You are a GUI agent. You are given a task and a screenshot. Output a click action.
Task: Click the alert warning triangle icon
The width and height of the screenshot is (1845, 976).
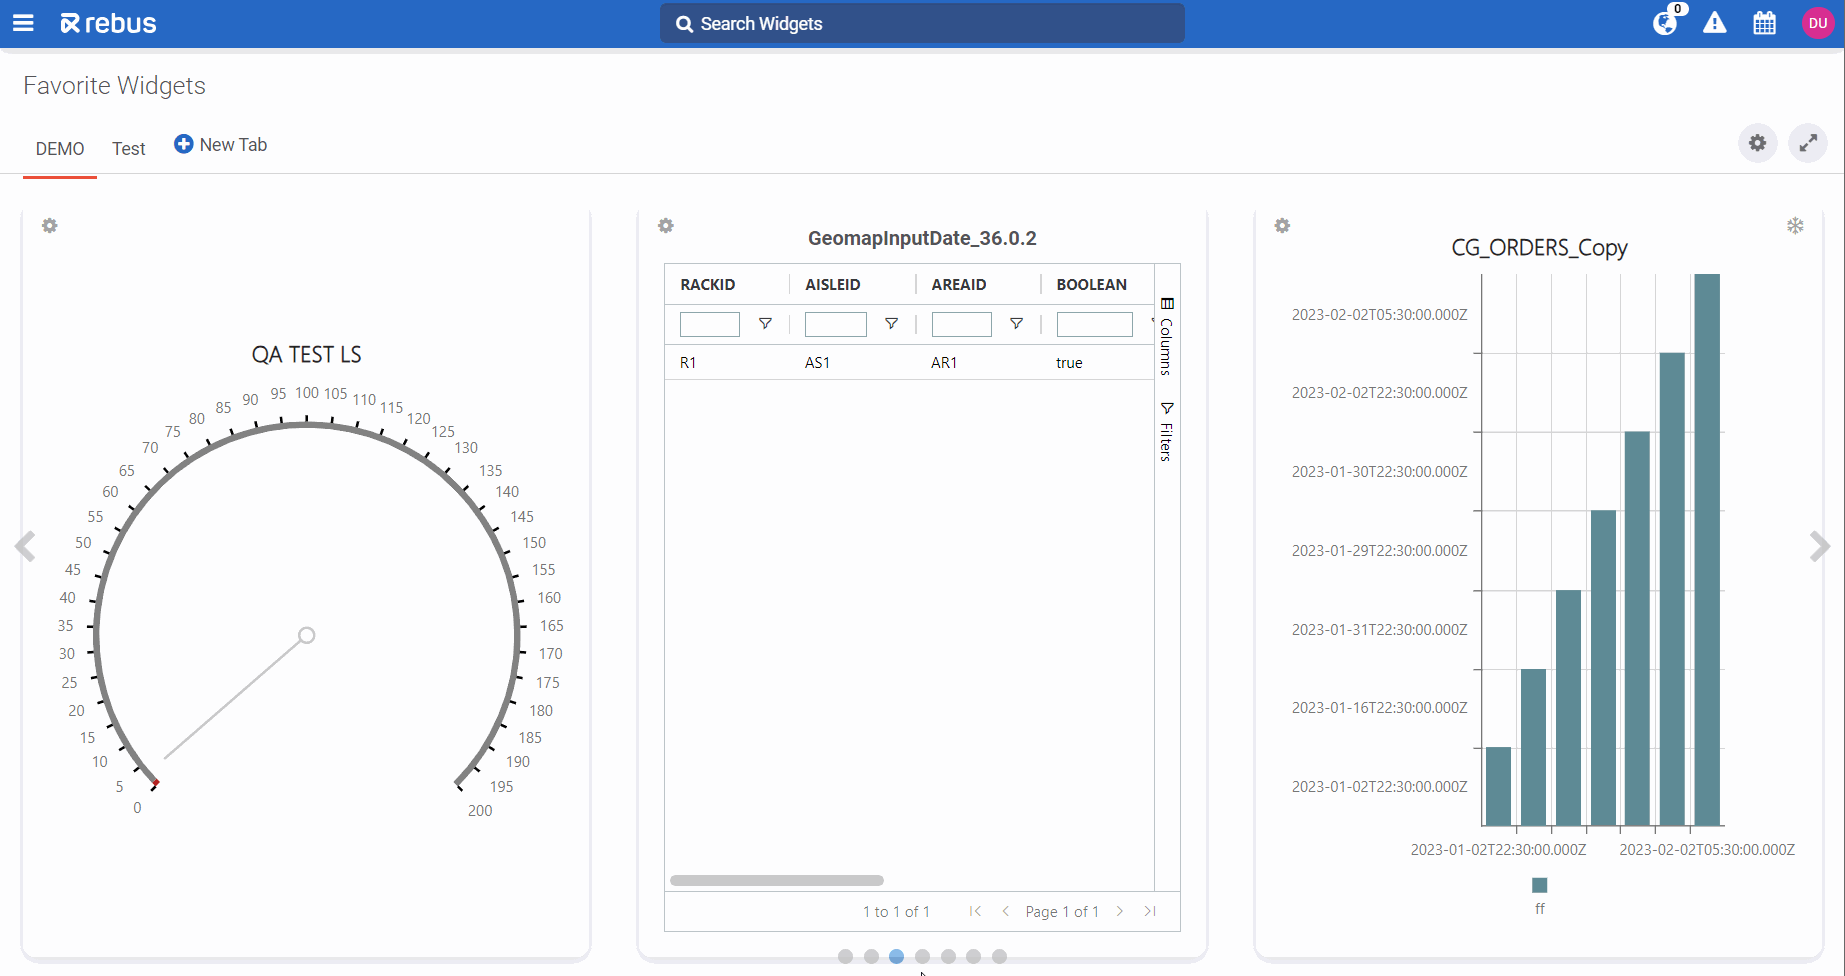coord(1714,23)
